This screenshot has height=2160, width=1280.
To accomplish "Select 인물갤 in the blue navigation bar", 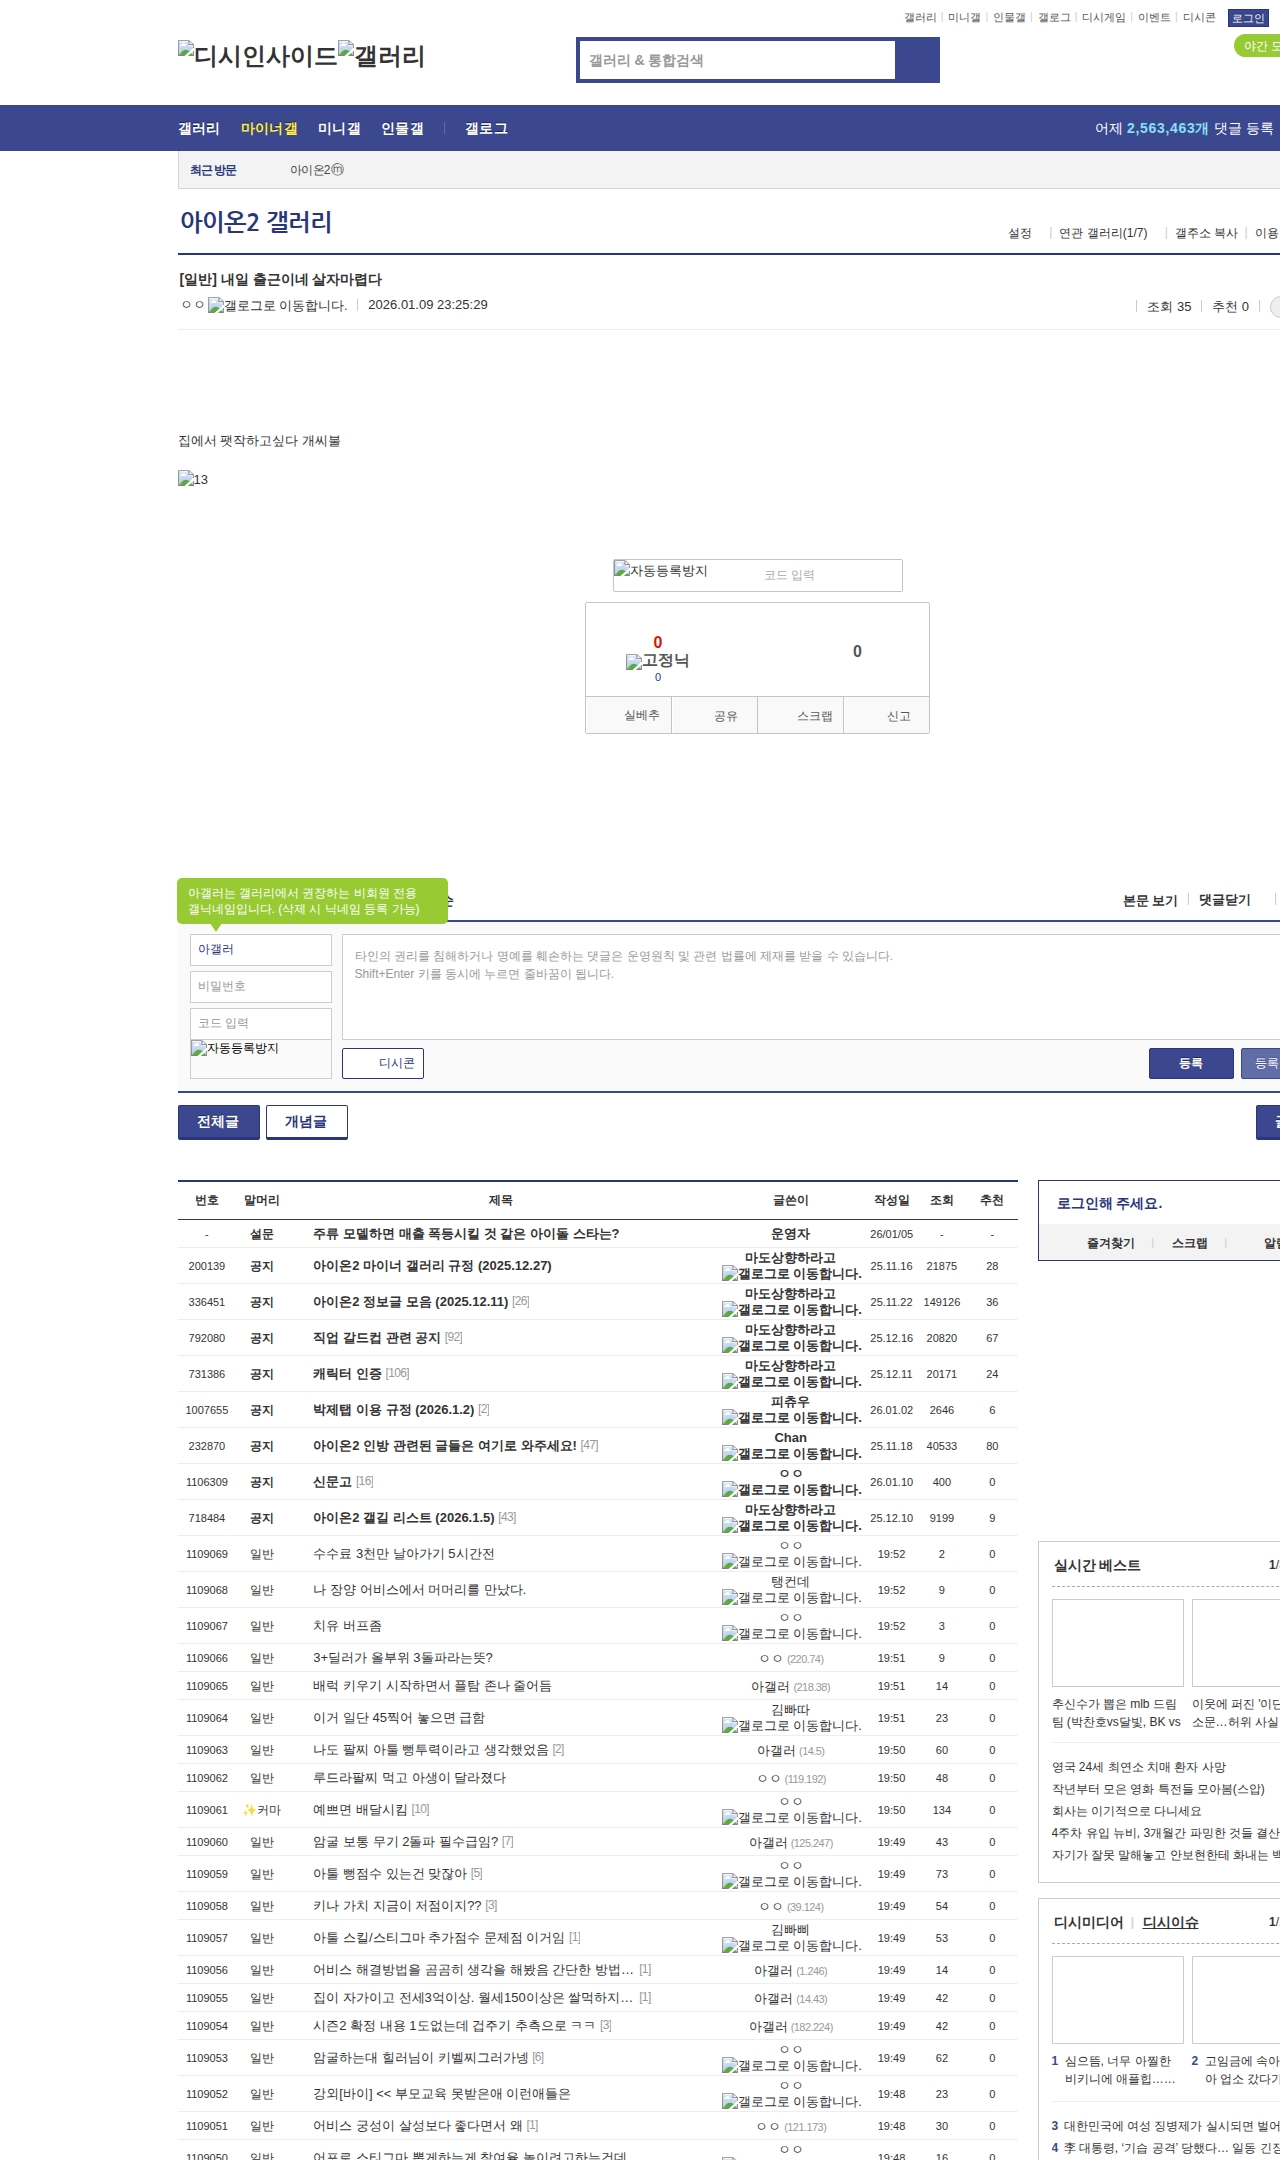I will (x=402, y=128).
